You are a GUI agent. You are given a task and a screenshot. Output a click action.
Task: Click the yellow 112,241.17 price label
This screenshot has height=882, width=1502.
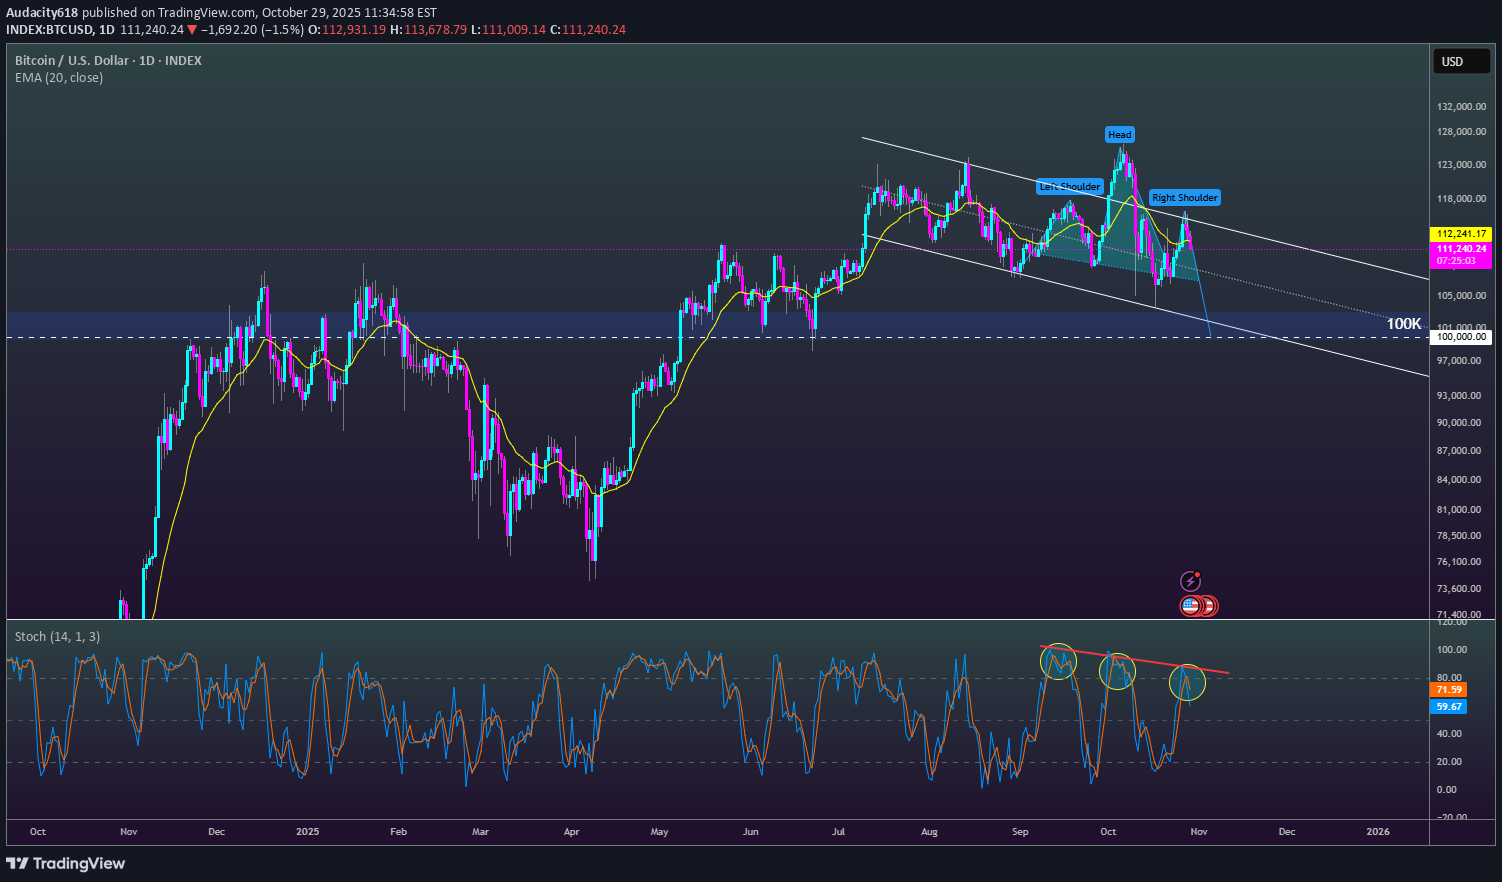point(1460,232)
